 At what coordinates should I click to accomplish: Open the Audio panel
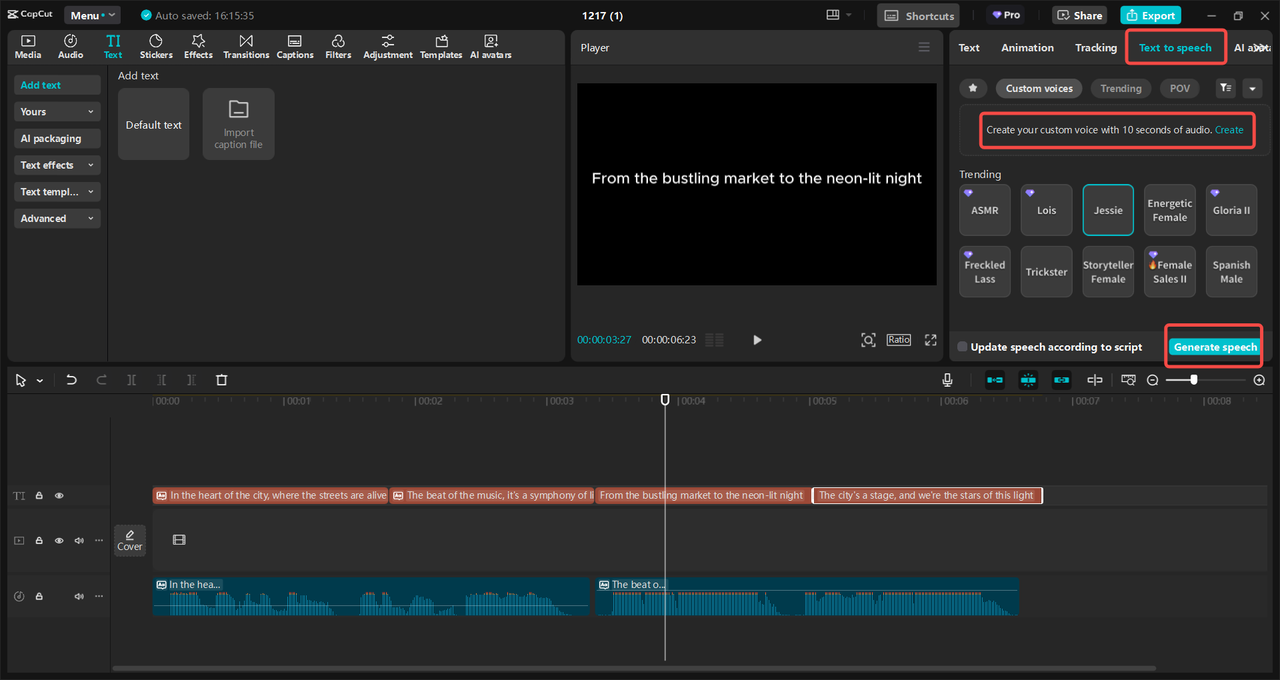pos(71,46)
